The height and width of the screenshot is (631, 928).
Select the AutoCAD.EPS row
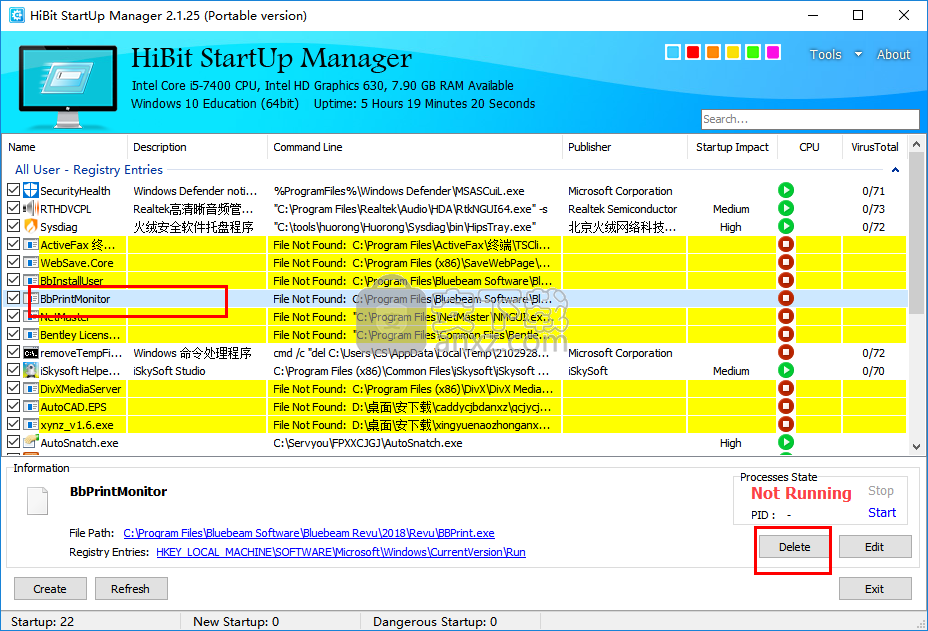(x=456, y=407)
